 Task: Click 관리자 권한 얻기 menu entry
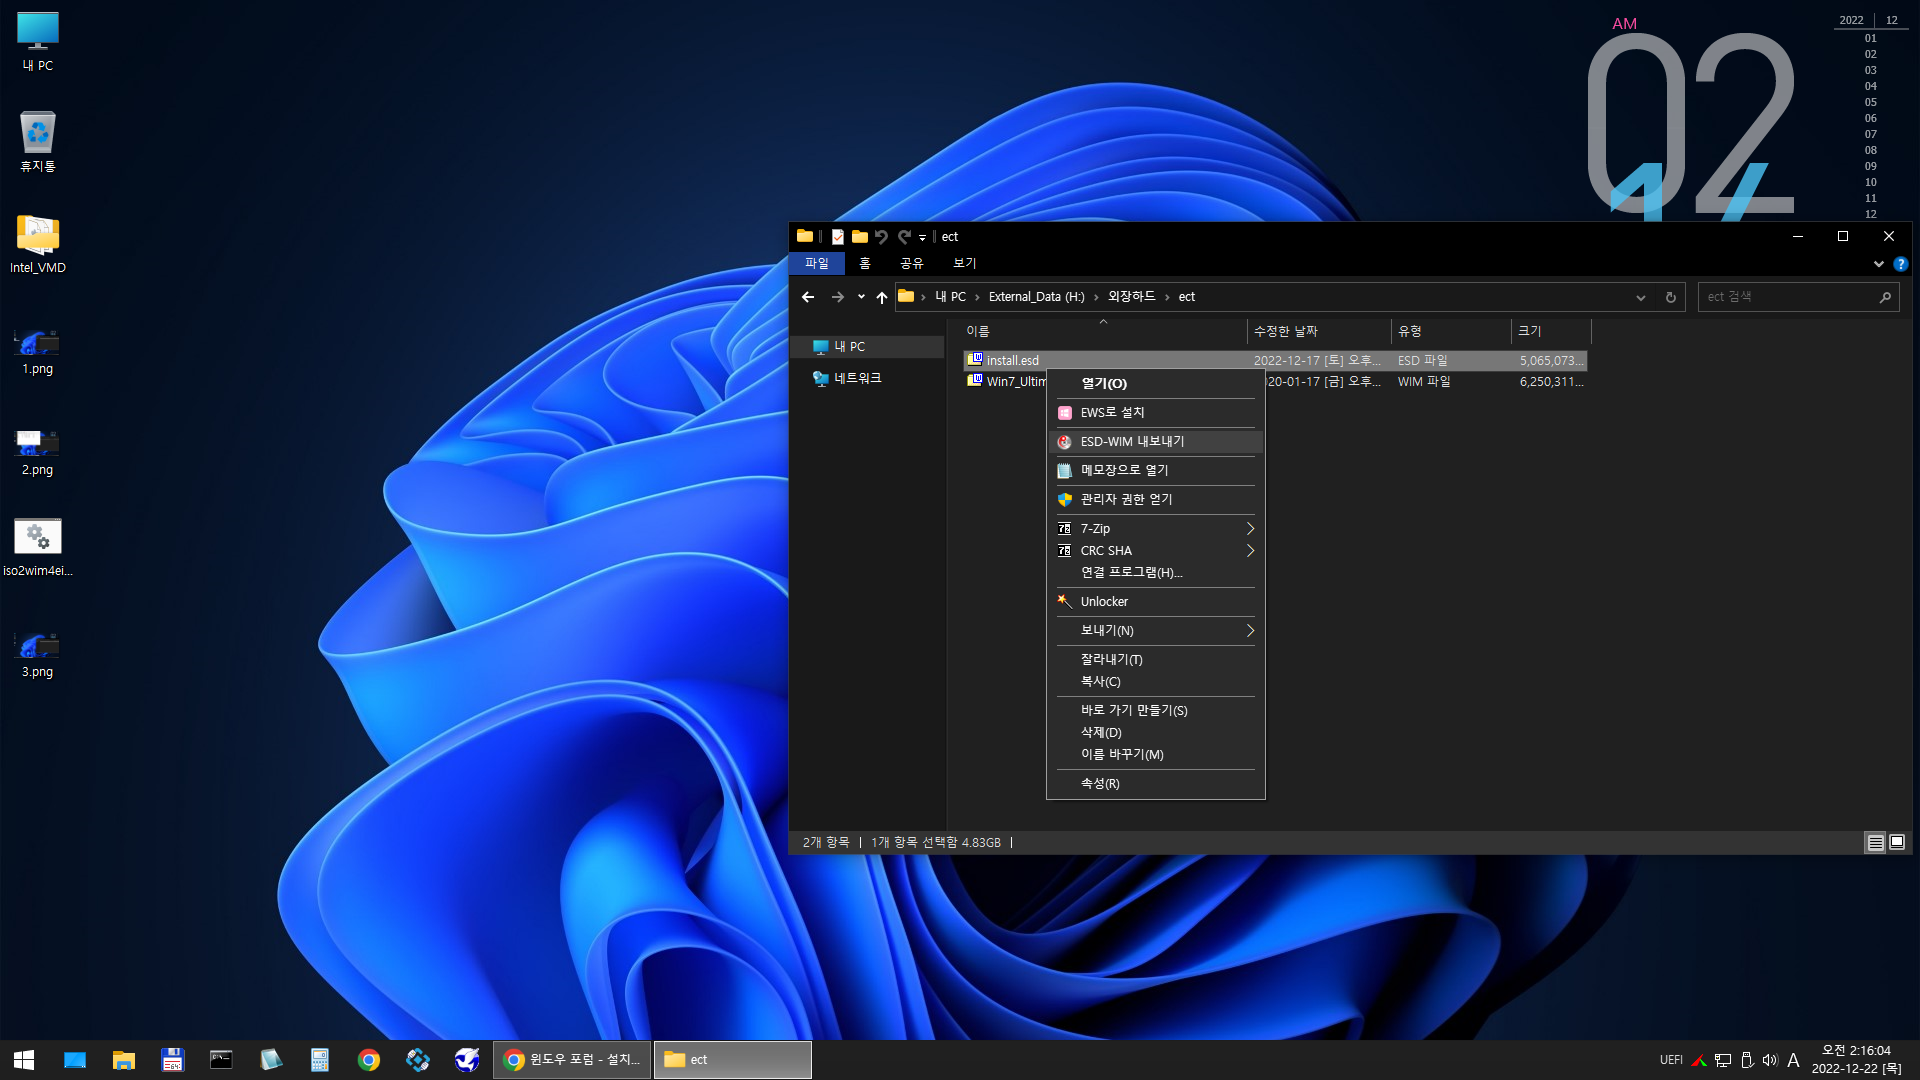coord(1155,499)
